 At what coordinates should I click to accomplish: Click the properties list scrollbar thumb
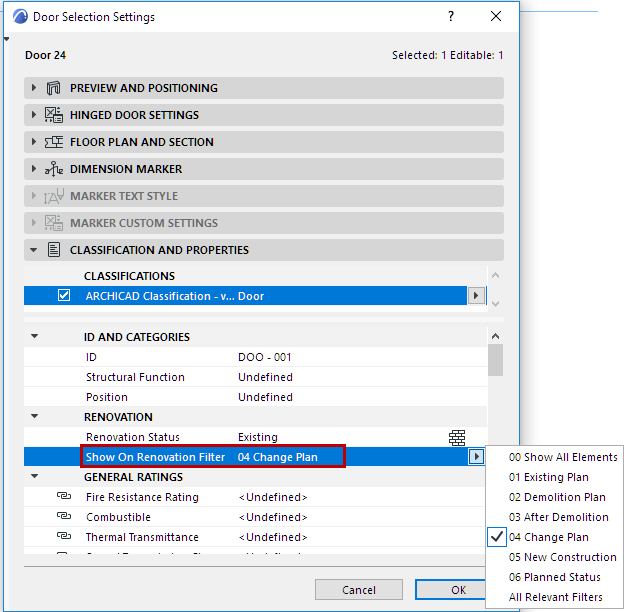495,360
